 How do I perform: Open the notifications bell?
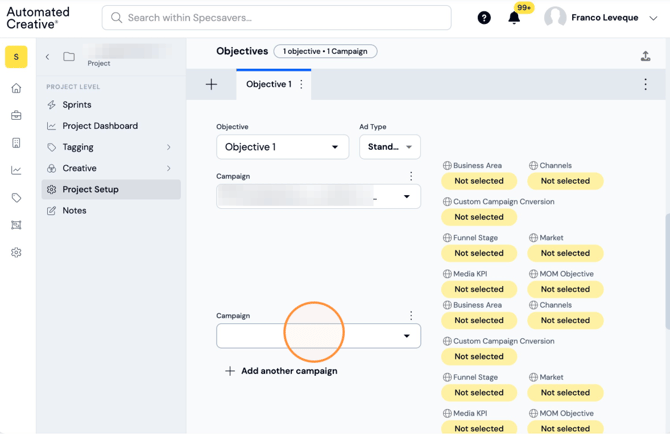514,18
